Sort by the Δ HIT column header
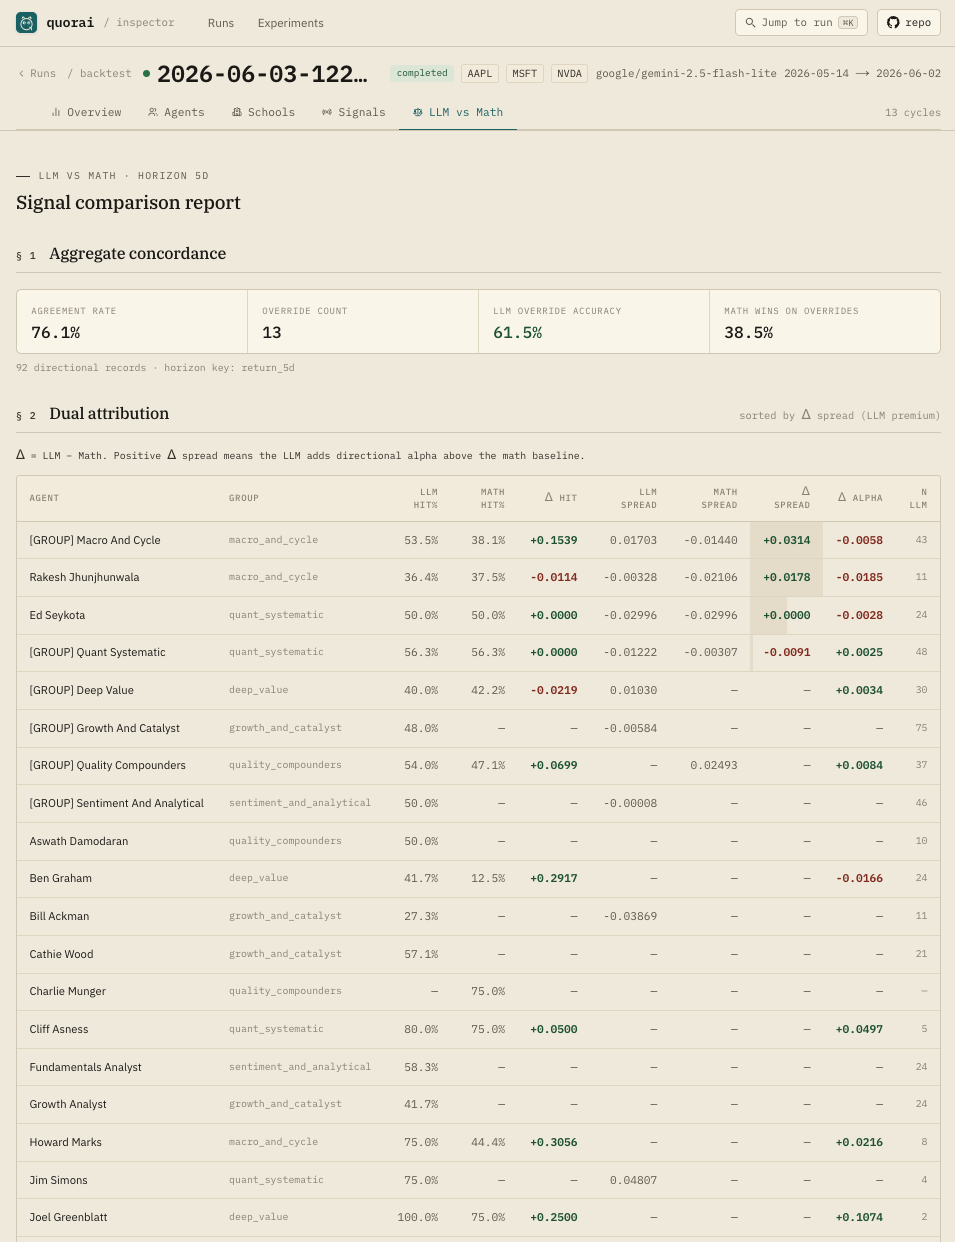This screenshot has height=1242, width=955. [x=561, y=498]
